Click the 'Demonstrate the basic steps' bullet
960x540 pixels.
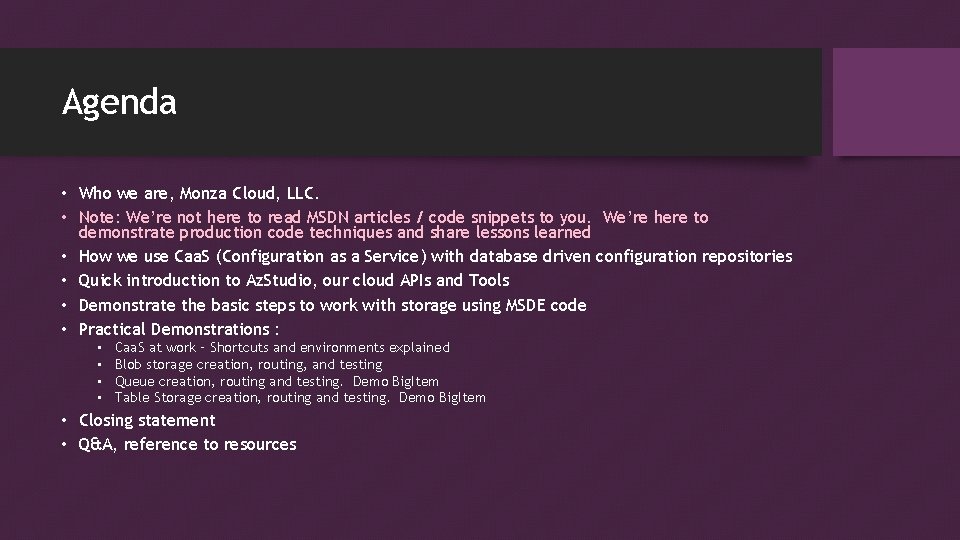pos(332,305)
